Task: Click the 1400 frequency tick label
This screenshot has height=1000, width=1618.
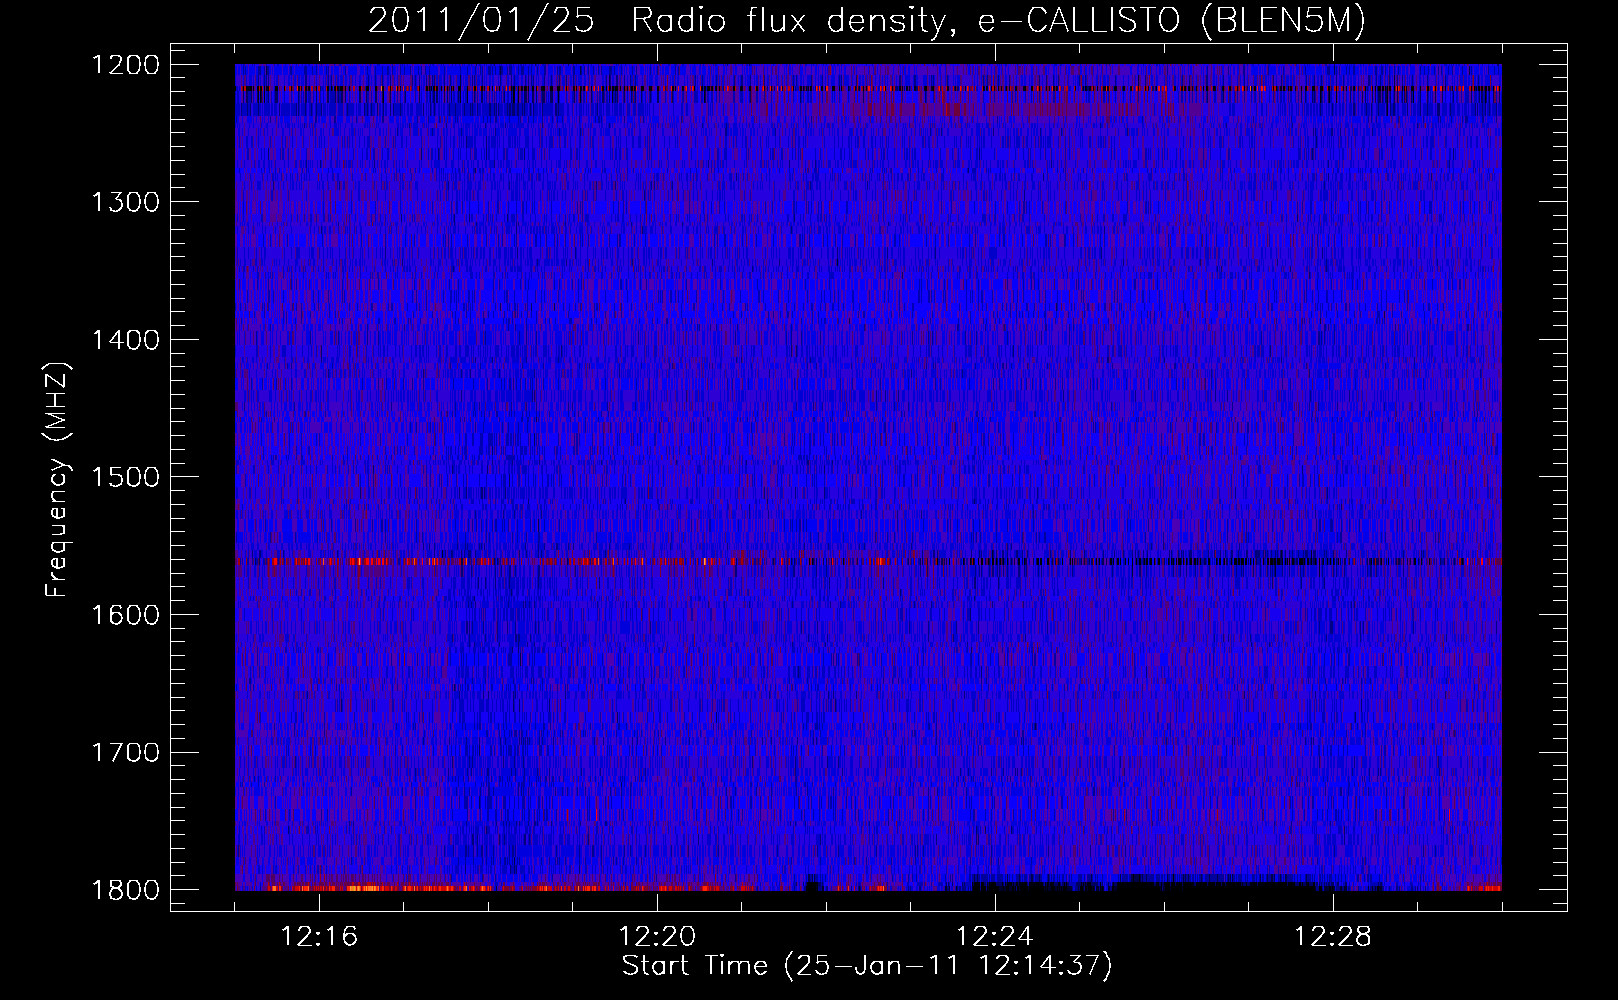Action: tap(125, 340)
